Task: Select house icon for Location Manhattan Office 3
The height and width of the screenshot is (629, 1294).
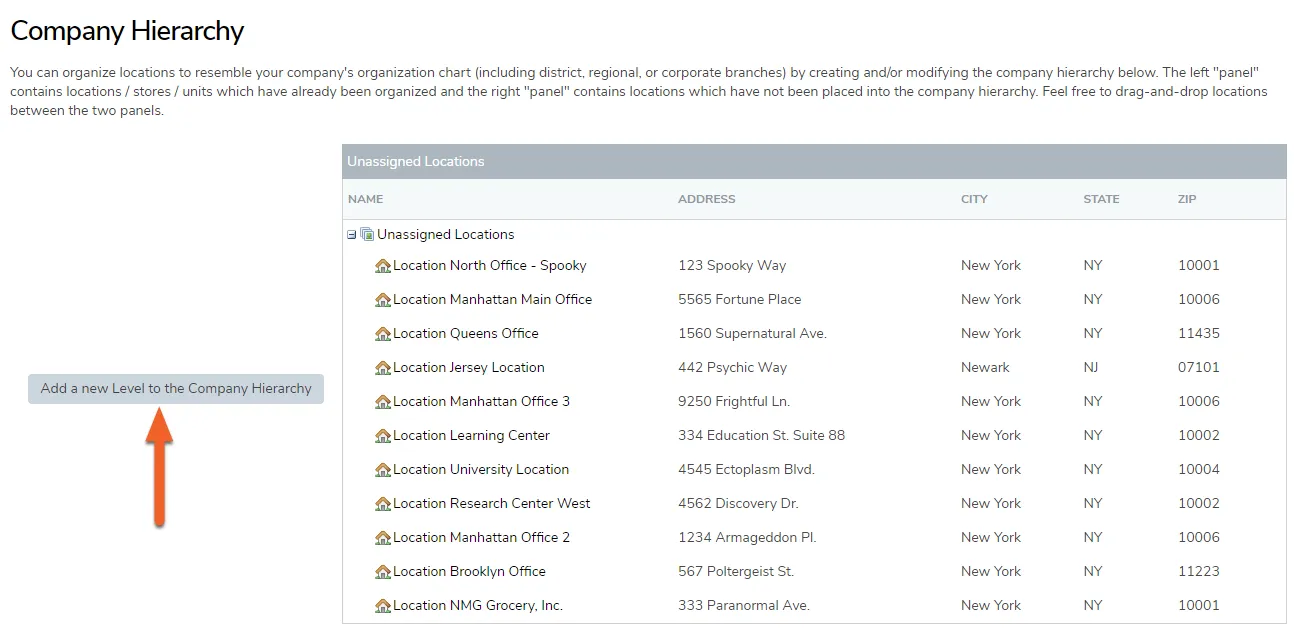Action: tap(383, 402)
